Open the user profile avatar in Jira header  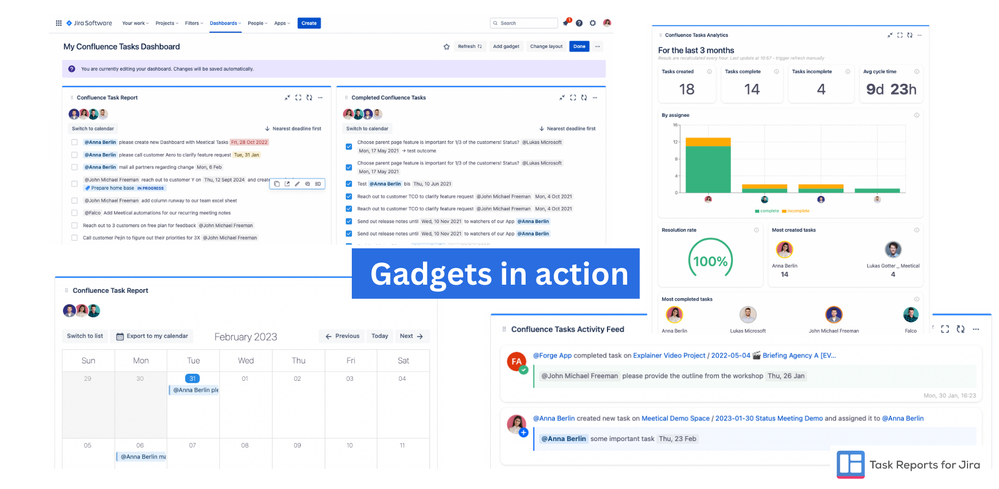point(607,23)
